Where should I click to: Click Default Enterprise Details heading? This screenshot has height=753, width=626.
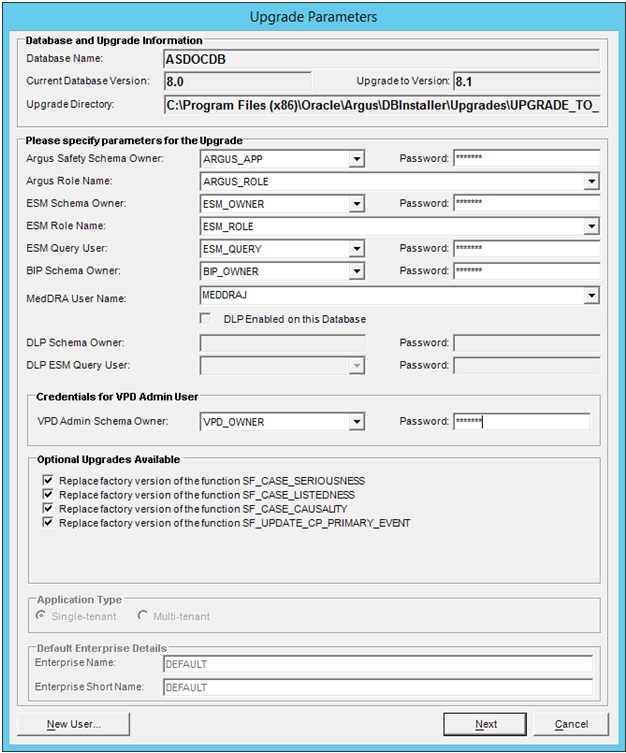click(102, 648)
